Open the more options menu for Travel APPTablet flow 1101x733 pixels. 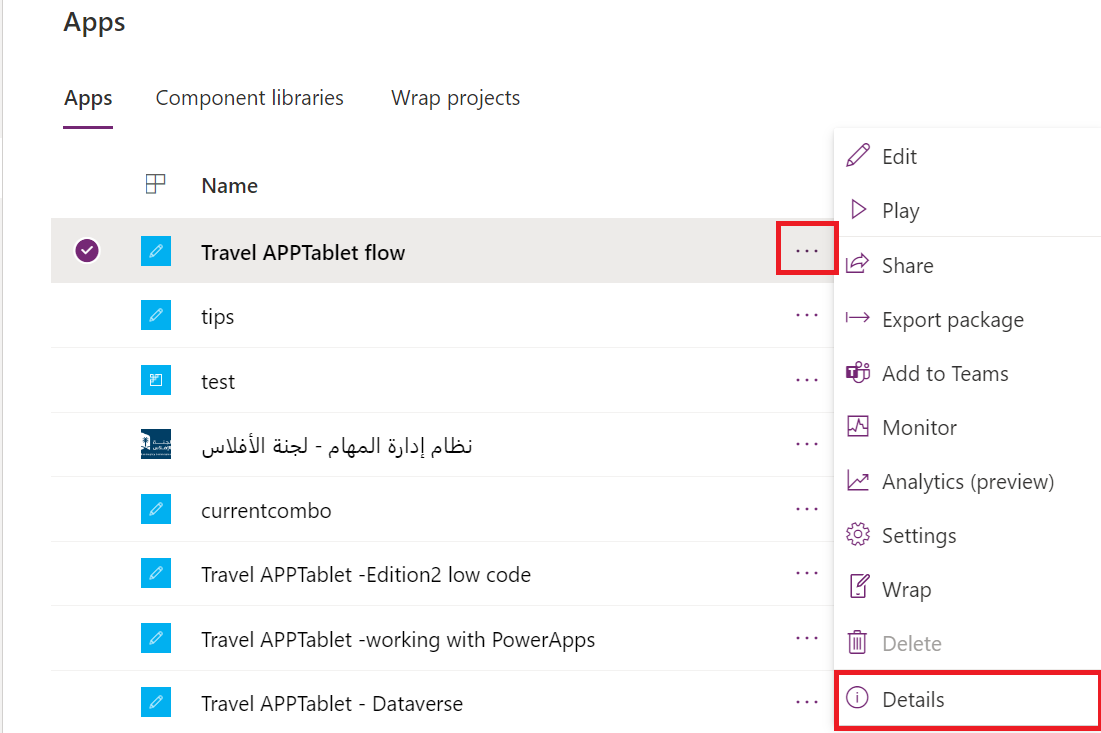(807, 250)
